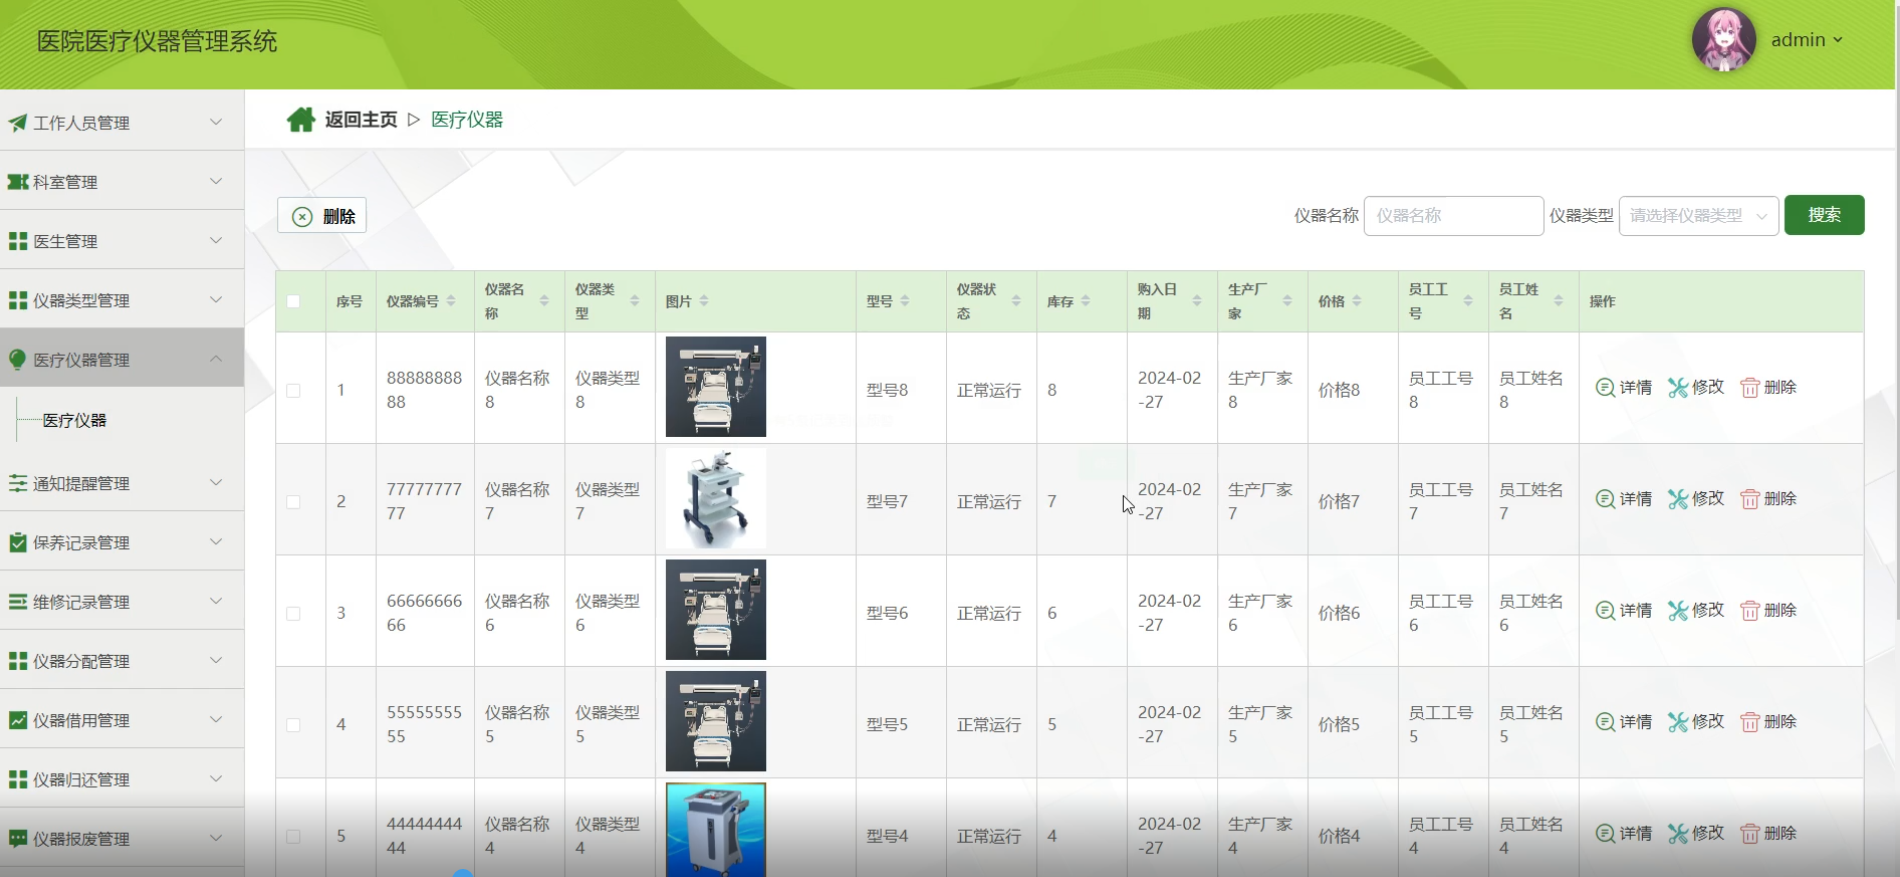The image size is (1900, 877).
Task: Check the box for row 5 (44444444)
Action: point(293,836)
